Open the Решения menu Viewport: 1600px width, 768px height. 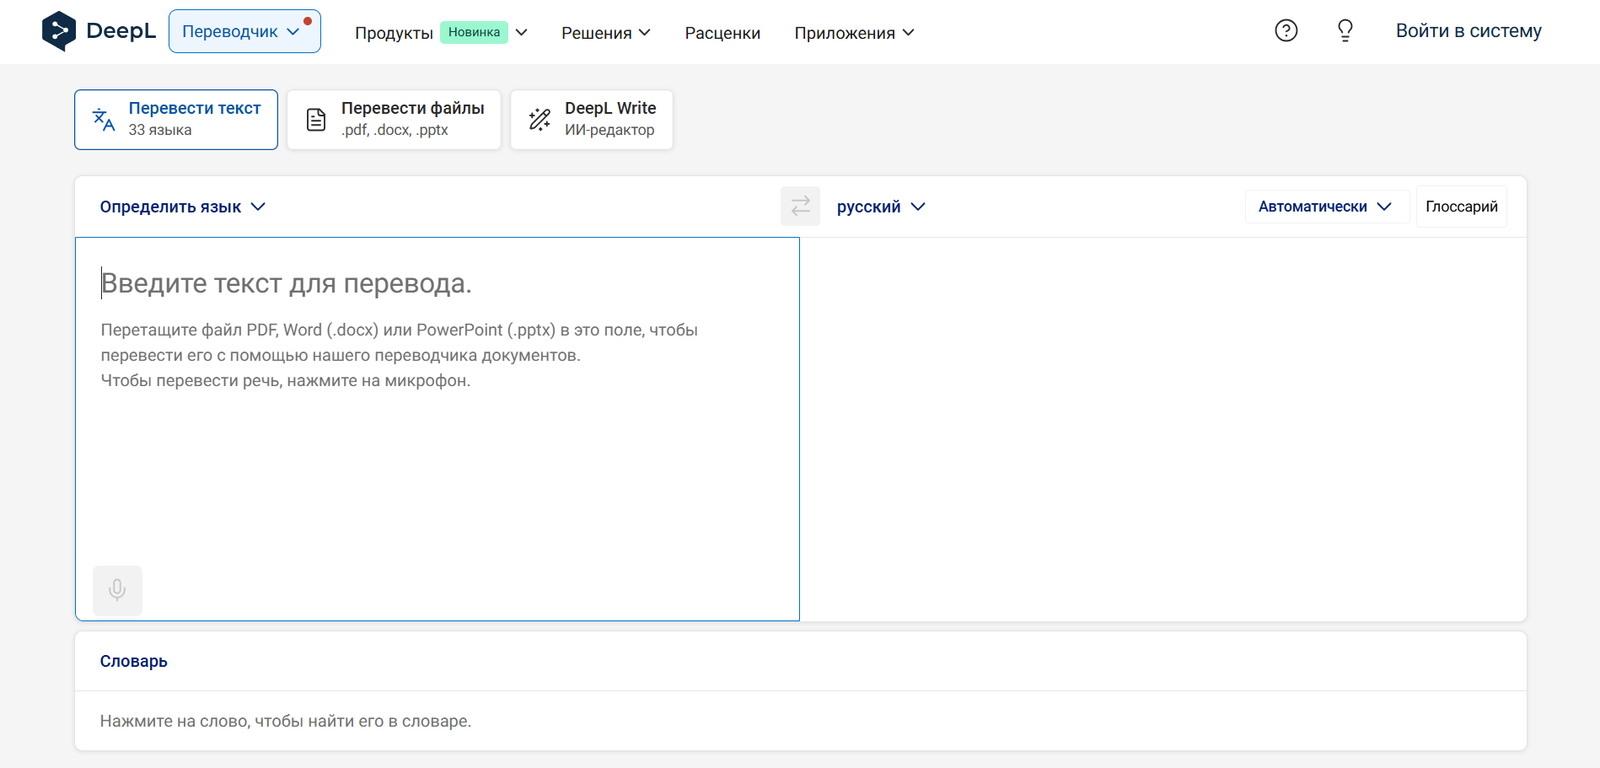tap(605, 33)
